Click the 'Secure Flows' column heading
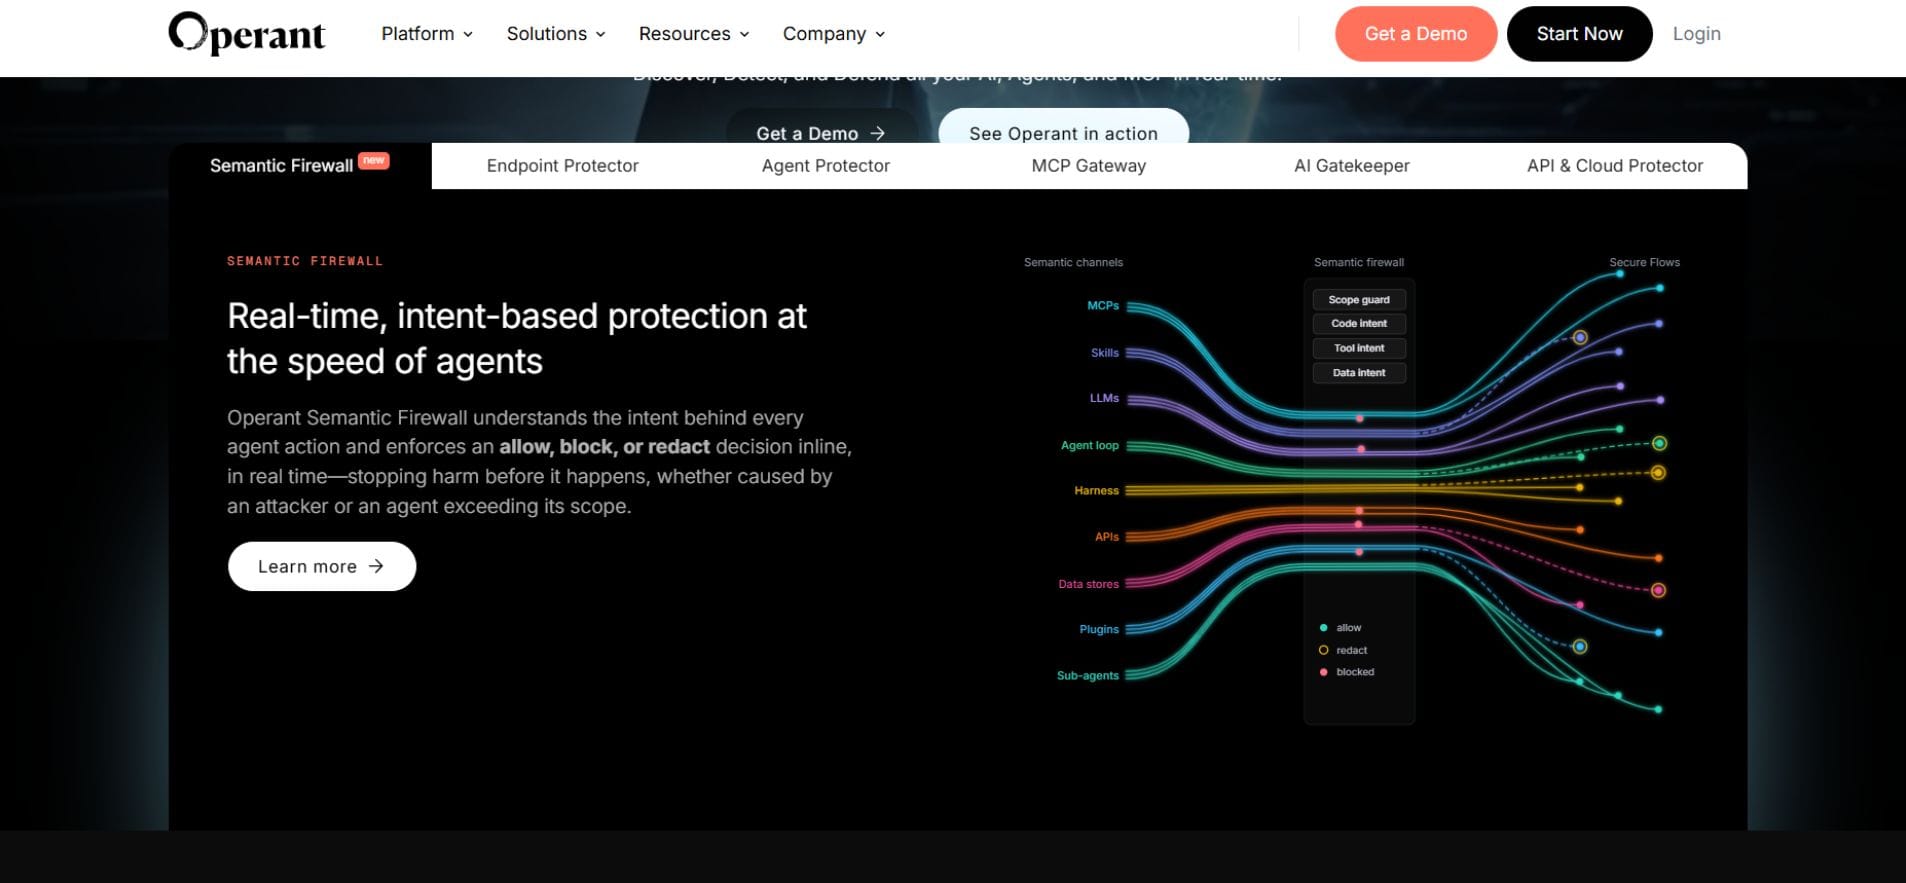 click(x=1644, y=262)
